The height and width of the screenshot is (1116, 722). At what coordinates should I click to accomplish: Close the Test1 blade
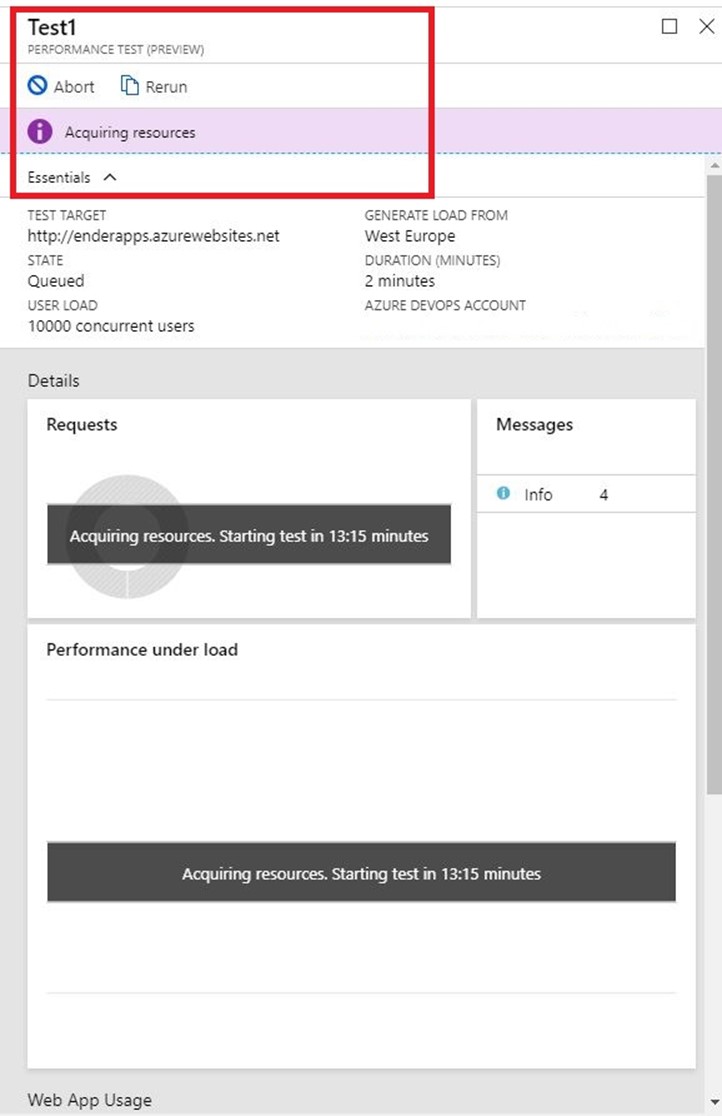pyautogui.click(x=705, y=27)
